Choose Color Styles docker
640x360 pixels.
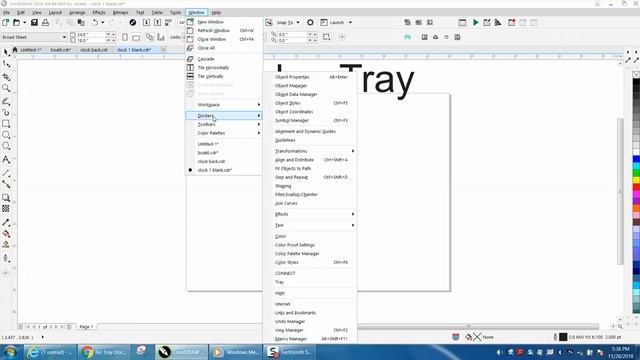point(310,262)
